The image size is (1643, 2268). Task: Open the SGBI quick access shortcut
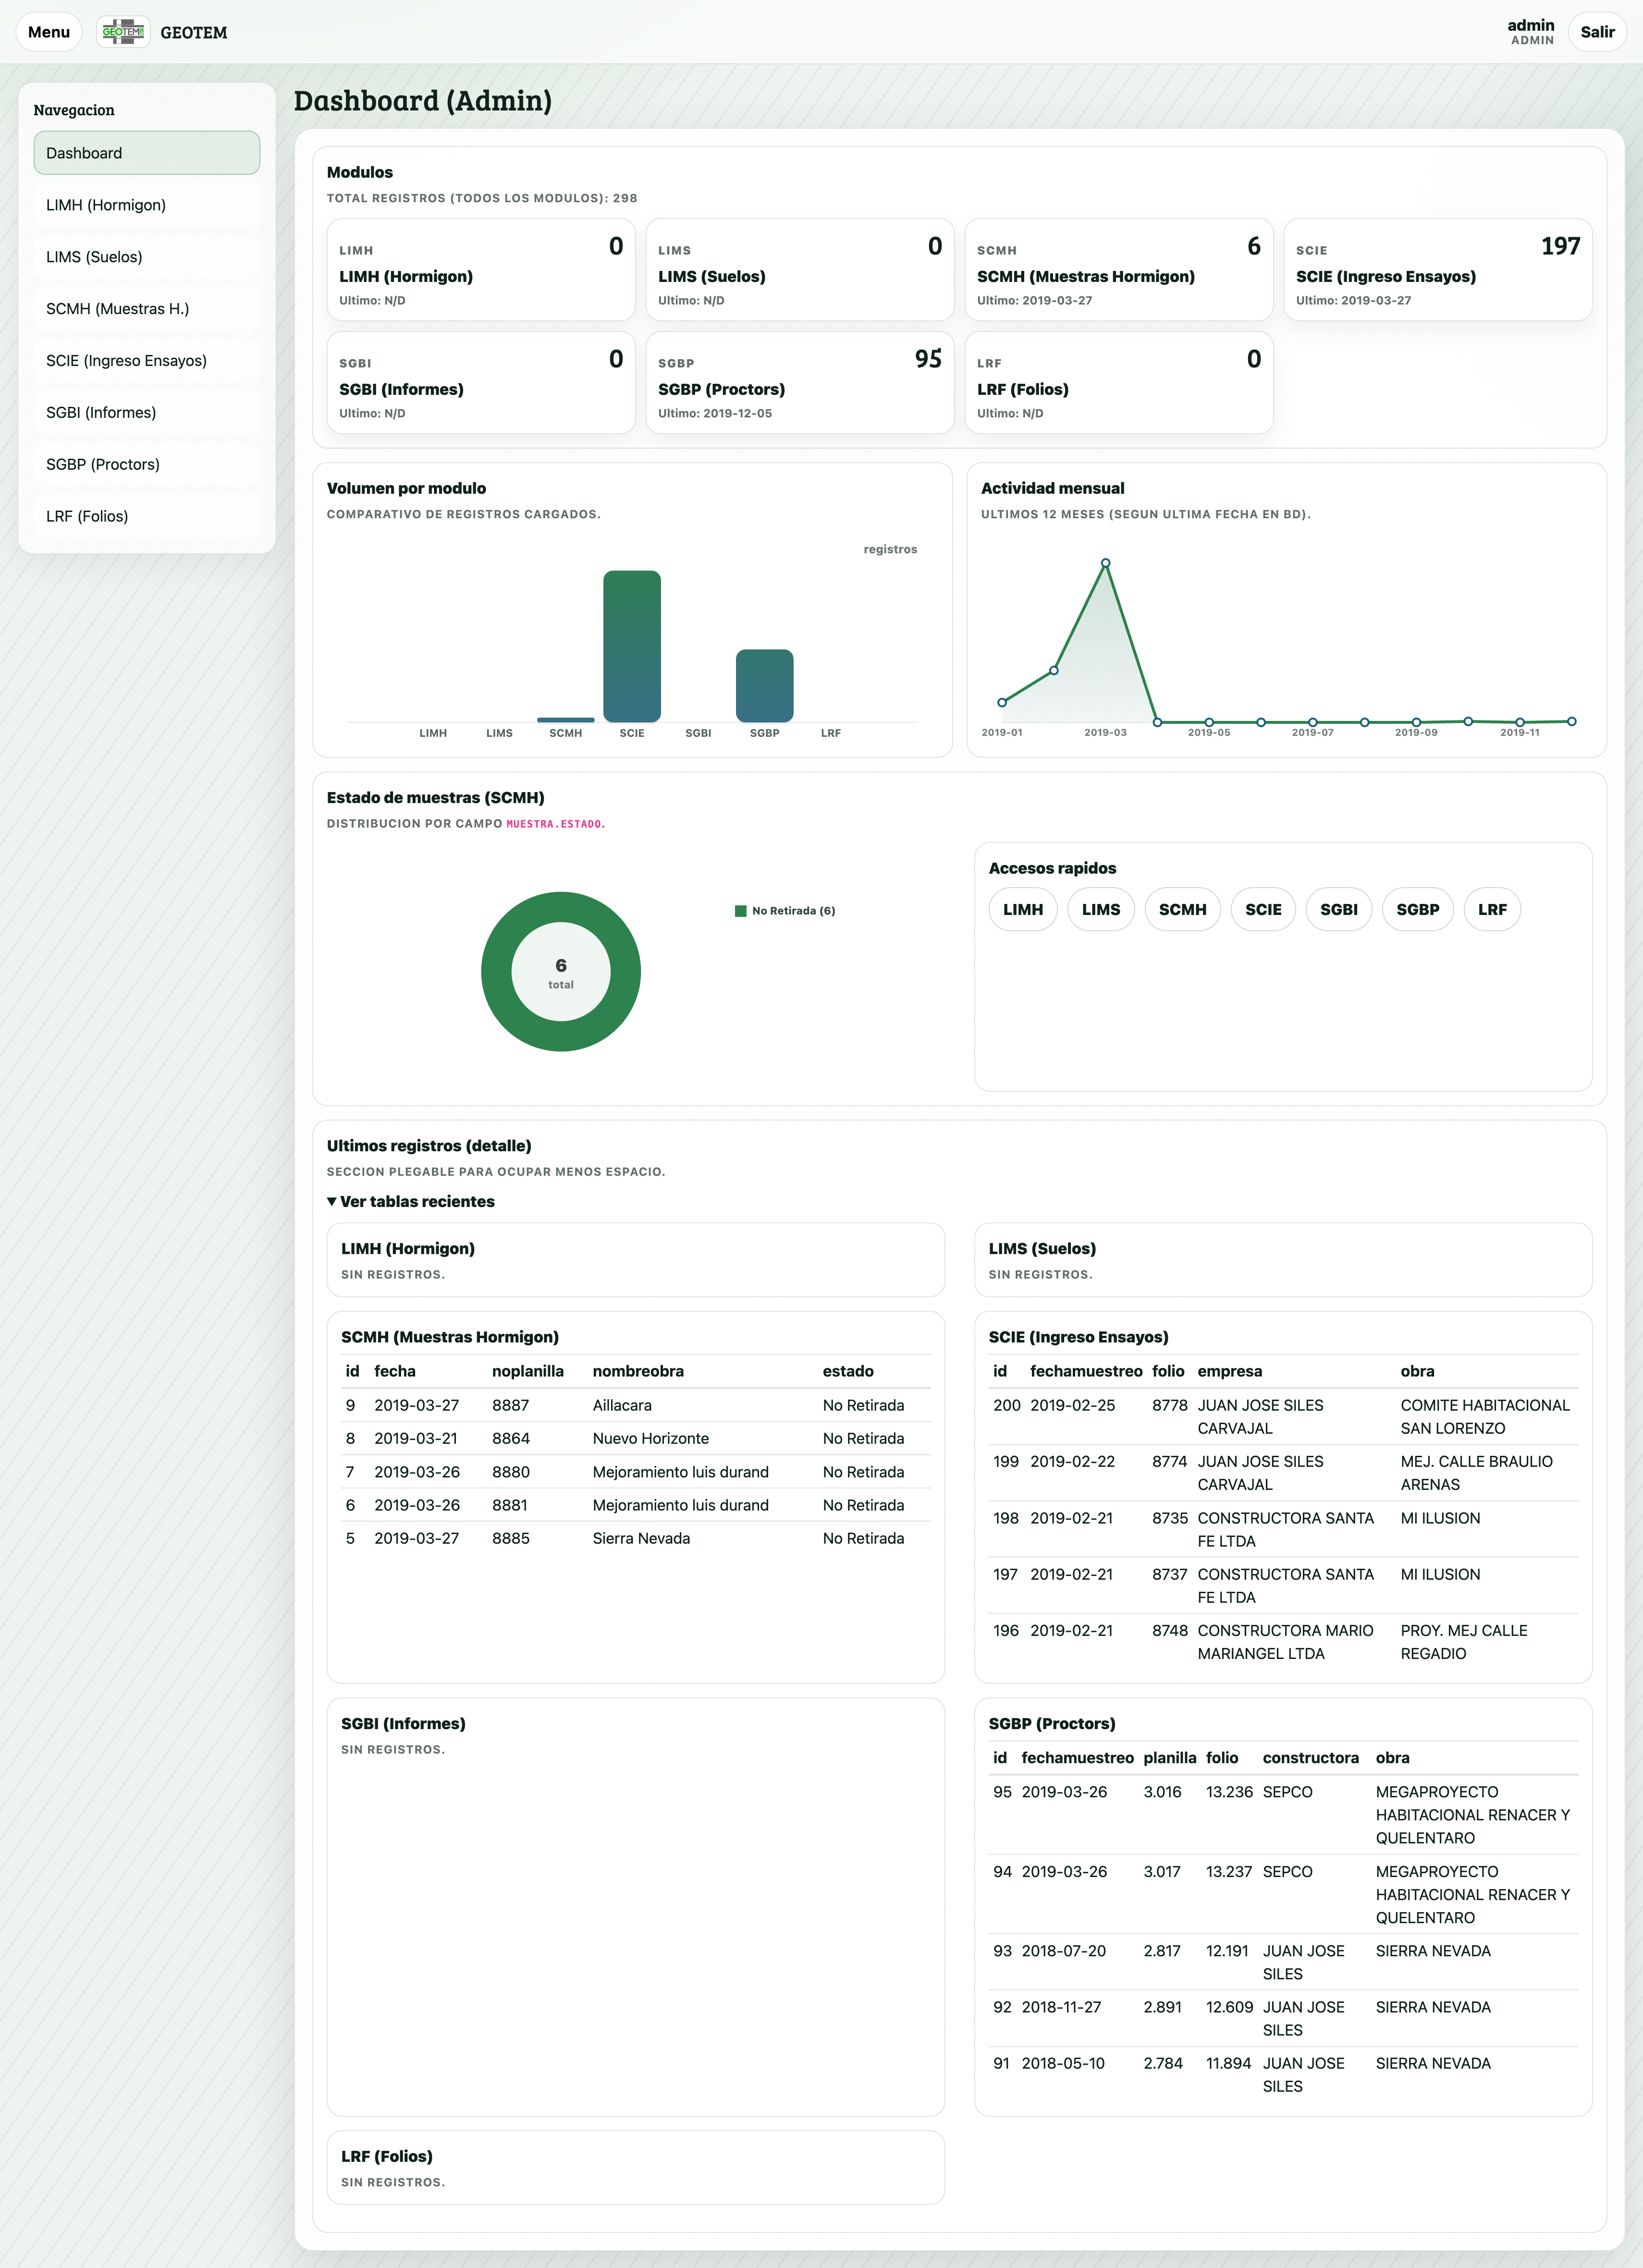(1338, 909)
